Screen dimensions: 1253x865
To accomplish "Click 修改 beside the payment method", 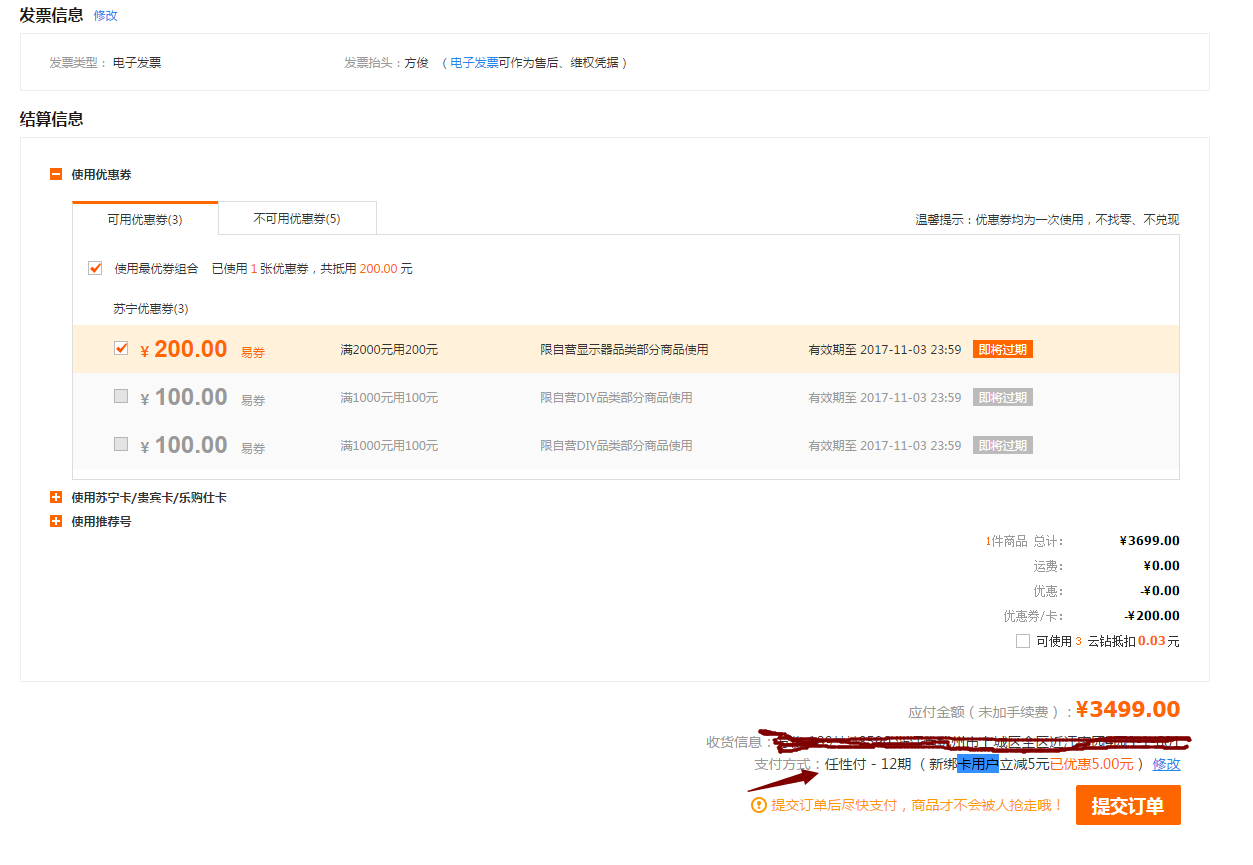I will [x=1167, y=764].
